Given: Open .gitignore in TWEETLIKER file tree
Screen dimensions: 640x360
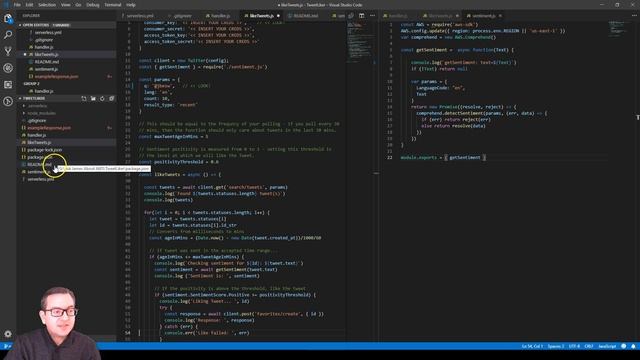Looking at the screenshot, I should [x=37, y=120].
